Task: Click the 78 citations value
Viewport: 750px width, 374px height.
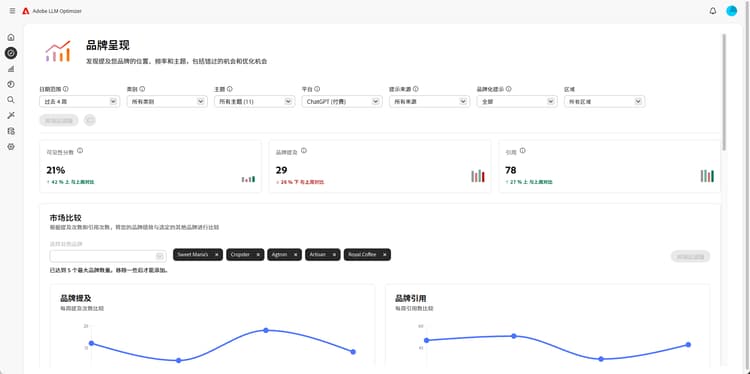Action: (510, 170)
